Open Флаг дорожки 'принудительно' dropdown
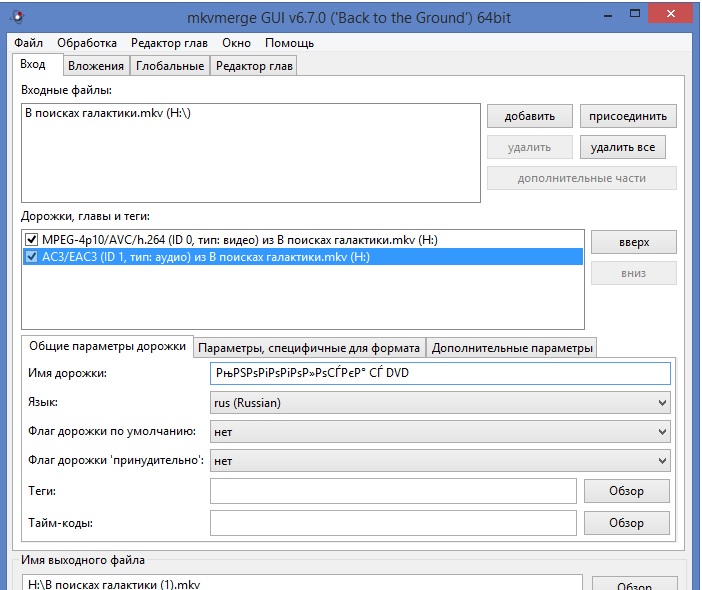The image size is (702, 590). click(x=440, y=461)
